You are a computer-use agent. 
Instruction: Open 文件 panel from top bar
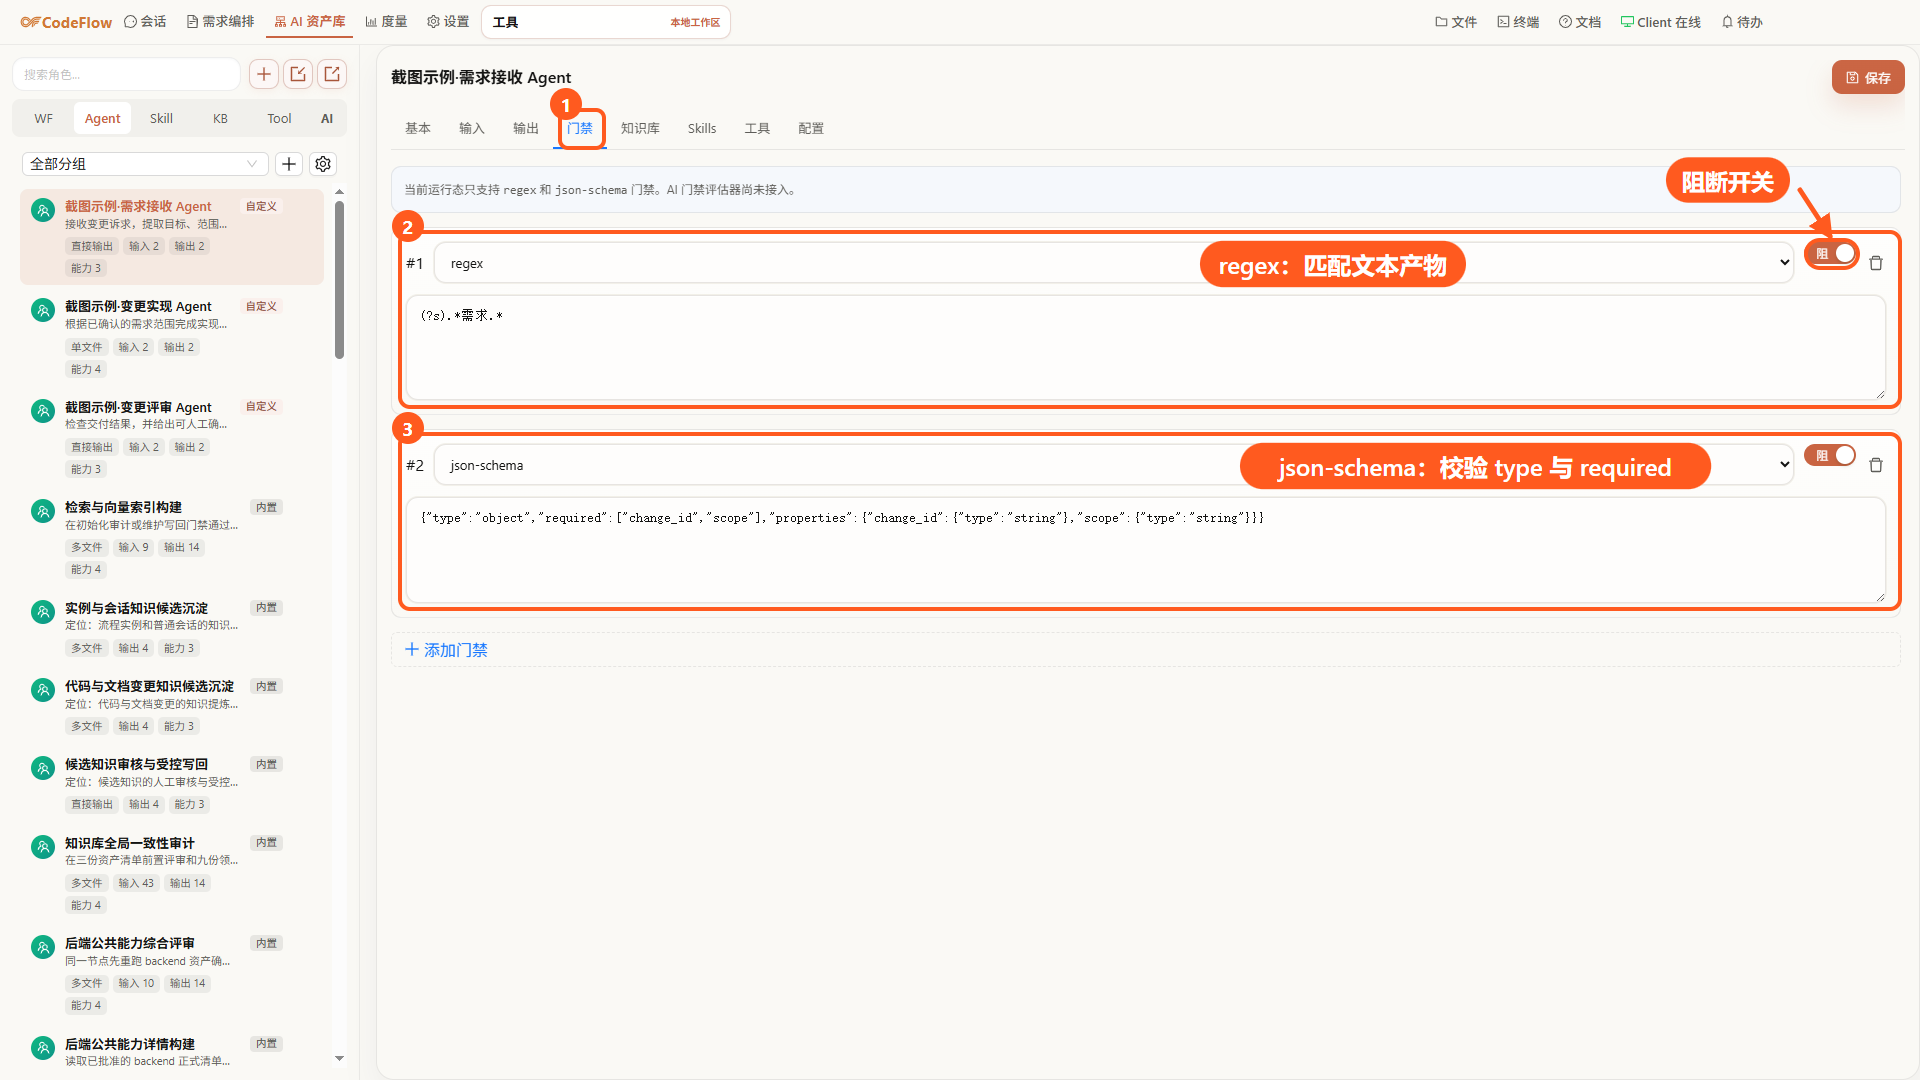[x=1456, y=22]
